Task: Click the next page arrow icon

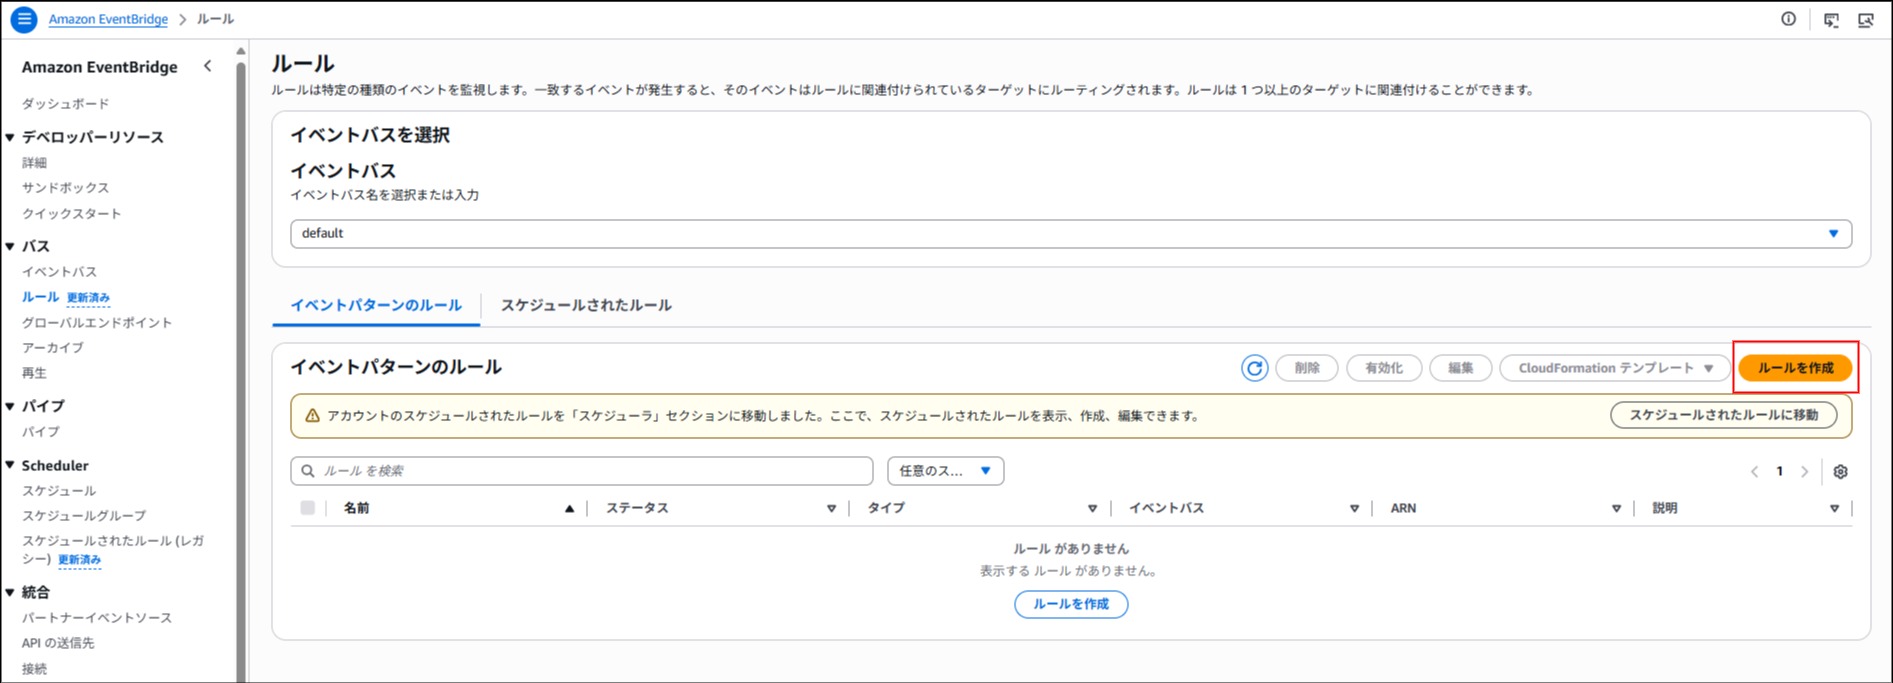Action: [x=1805, y=472]
